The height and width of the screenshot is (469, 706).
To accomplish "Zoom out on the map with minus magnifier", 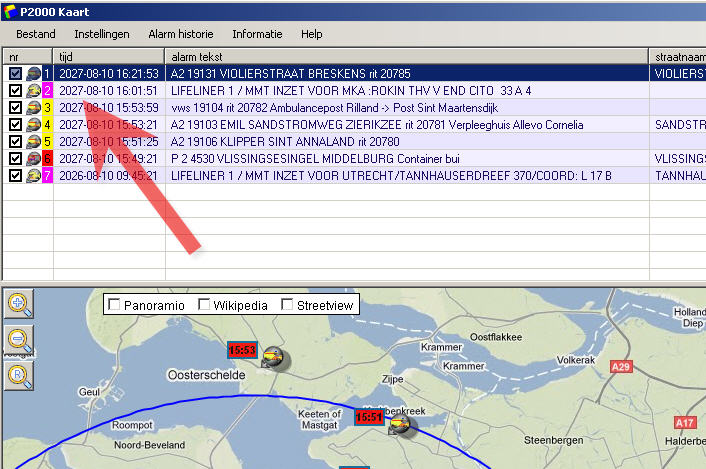I will pos(19,340).
